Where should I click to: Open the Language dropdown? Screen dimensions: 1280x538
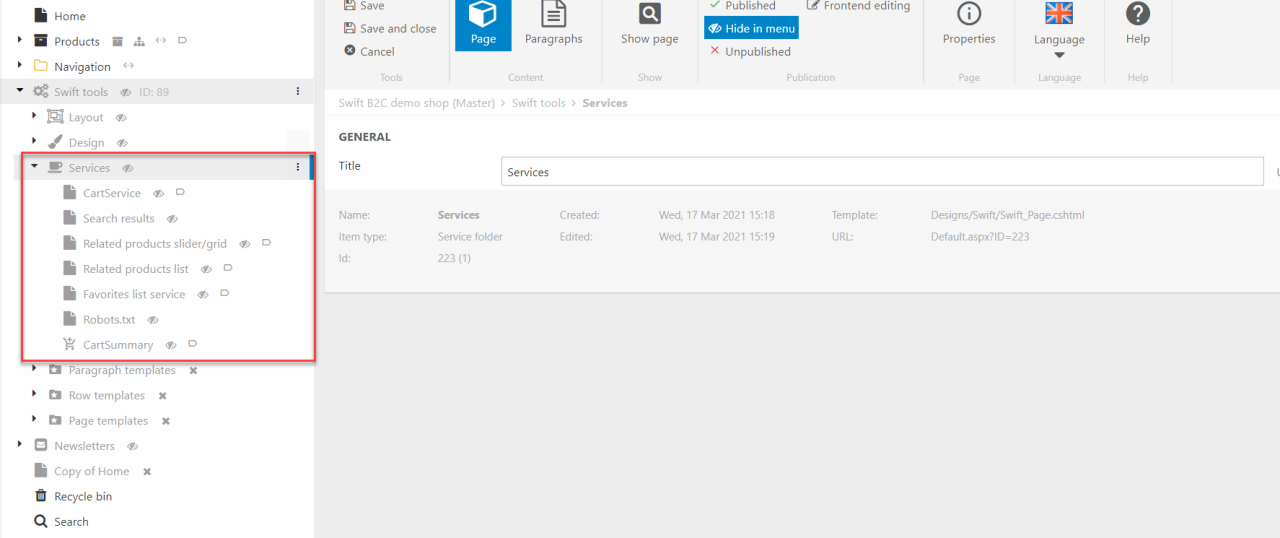point(1059,41)
